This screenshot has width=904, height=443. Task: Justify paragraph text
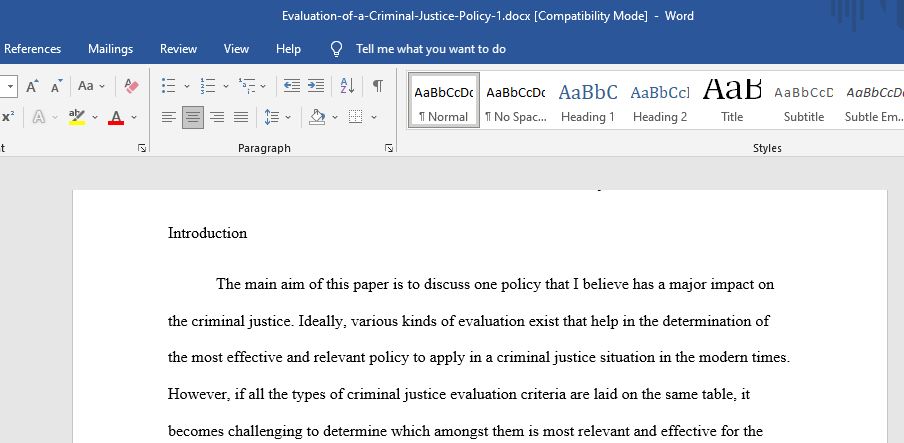click(x=241, y=118)
